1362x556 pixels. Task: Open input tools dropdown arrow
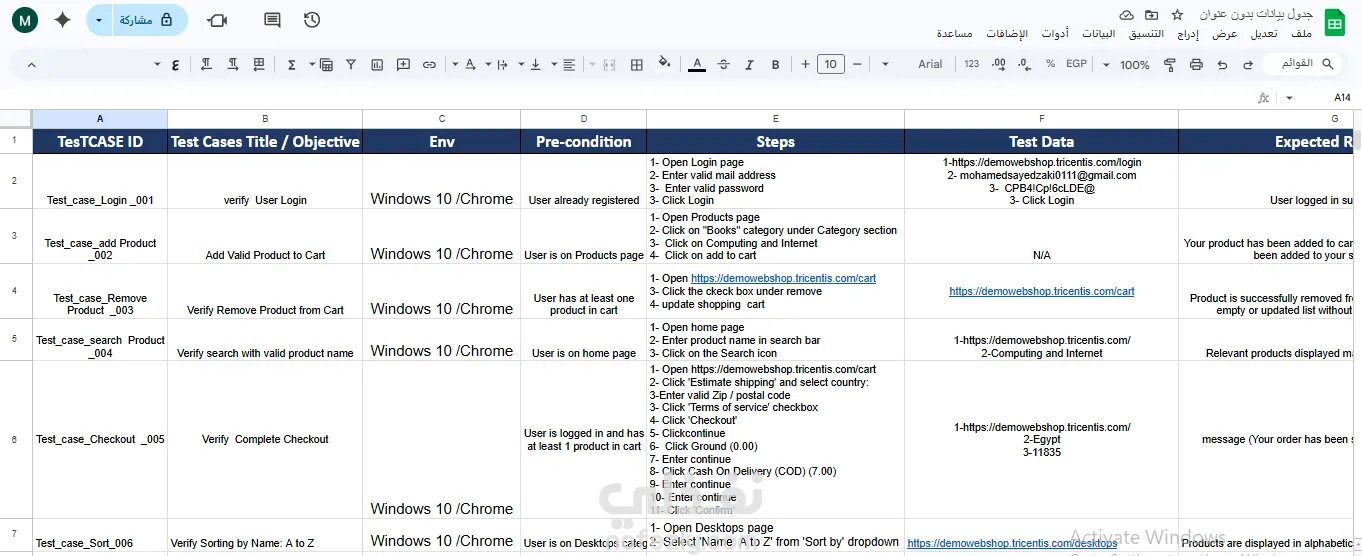coord(157,65)
